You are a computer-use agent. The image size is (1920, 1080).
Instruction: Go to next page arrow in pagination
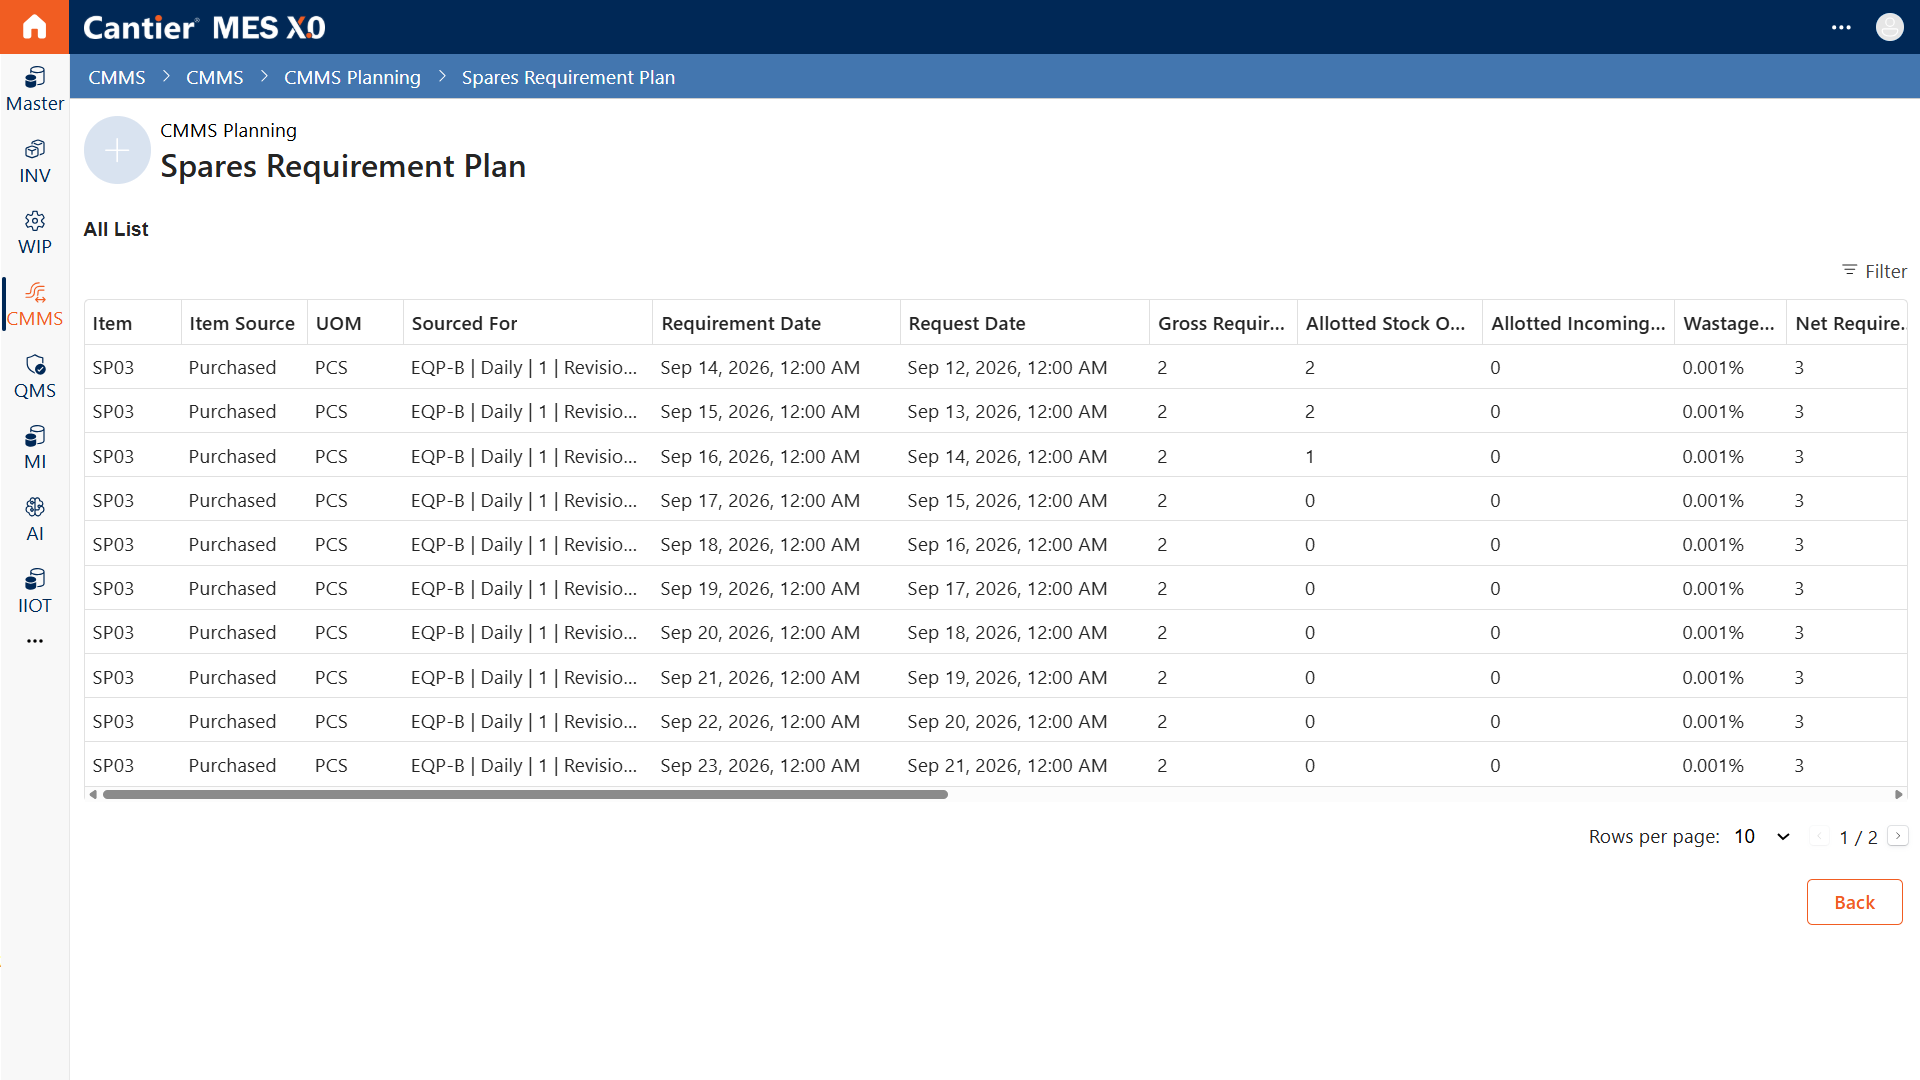tap(1897, 836)
